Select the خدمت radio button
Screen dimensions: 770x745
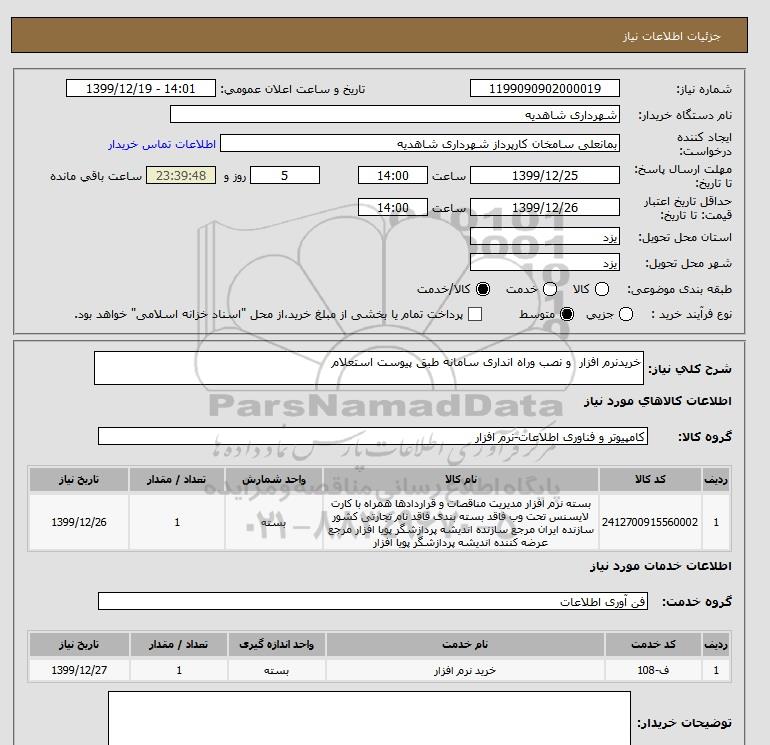(550, 289)
